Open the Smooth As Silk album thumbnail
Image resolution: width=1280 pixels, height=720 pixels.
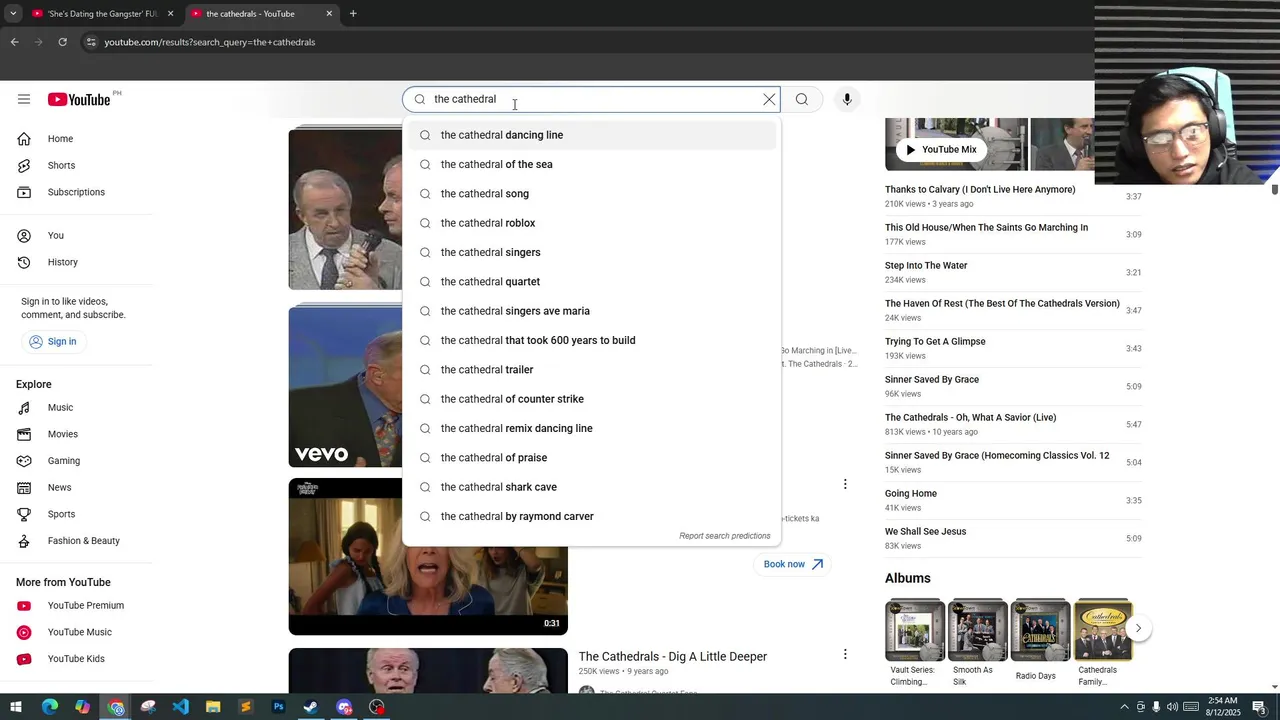point(978,630)
